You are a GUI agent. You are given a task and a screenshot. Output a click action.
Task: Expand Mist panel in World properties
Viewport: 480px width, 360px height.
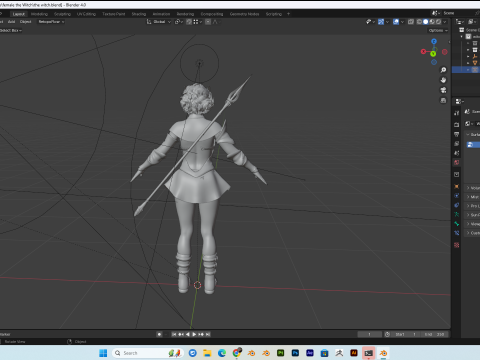[473, 197]
